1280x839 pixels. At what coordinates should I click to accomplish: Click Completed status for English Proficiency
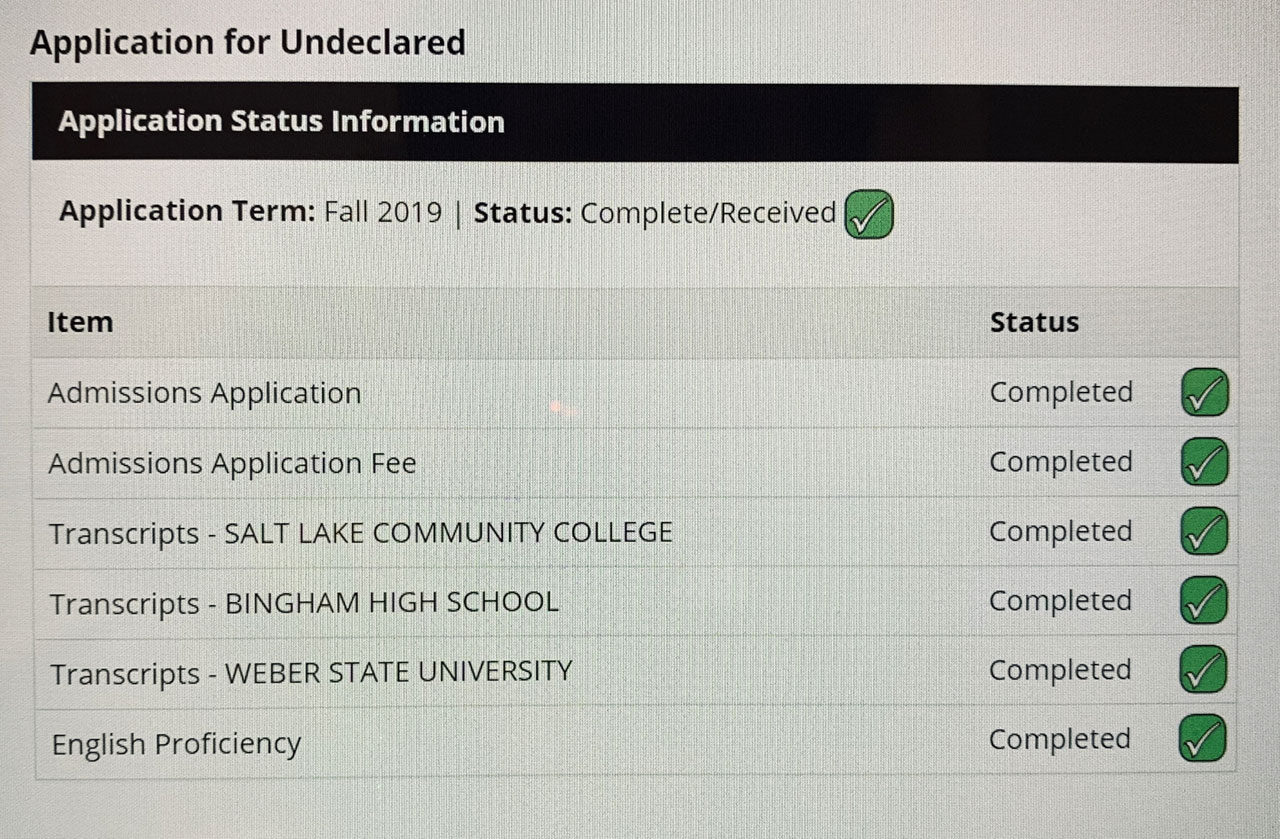1060,740
